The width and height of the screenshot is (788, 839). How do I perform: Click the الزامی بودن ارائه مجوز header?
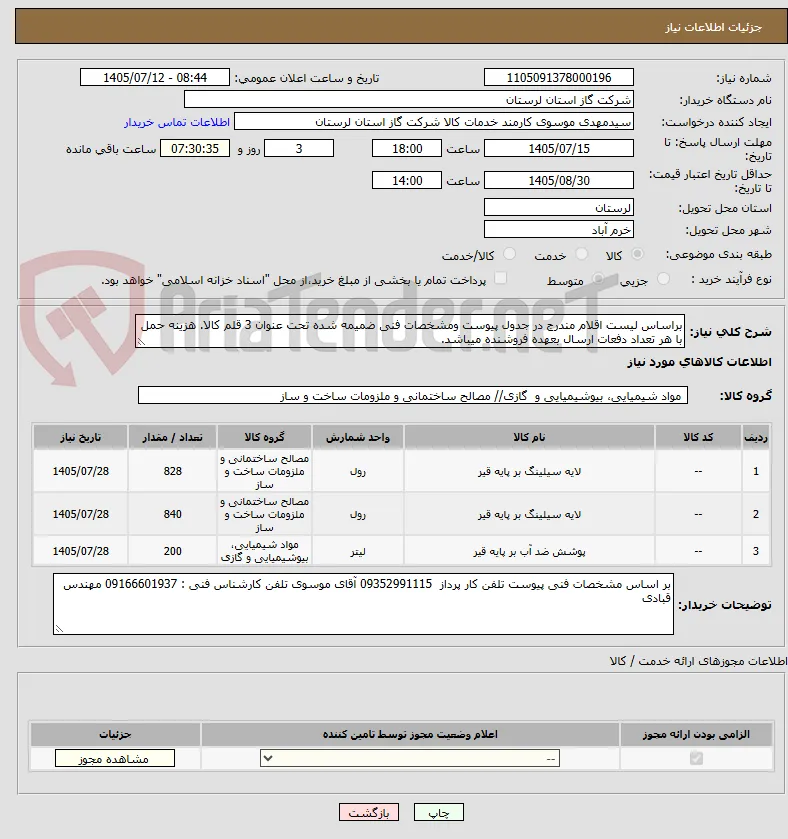click(x=696, y=734)
